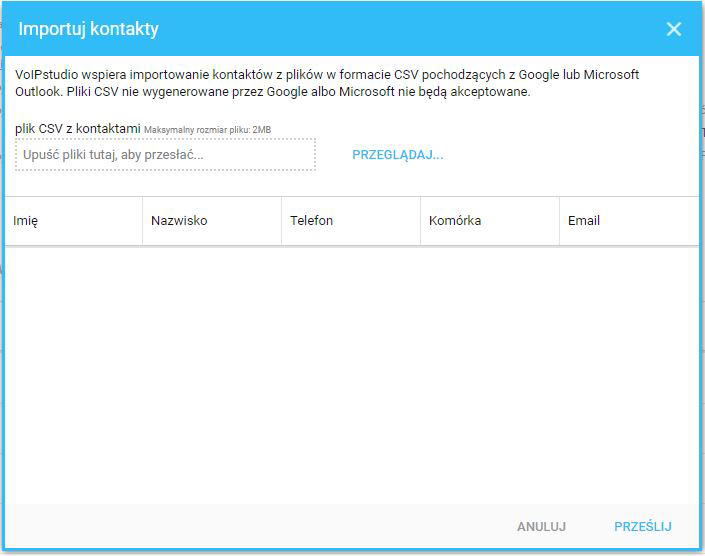Select the Imię column header
Viewport: 705px width, 556px height.
click(26, 221)
